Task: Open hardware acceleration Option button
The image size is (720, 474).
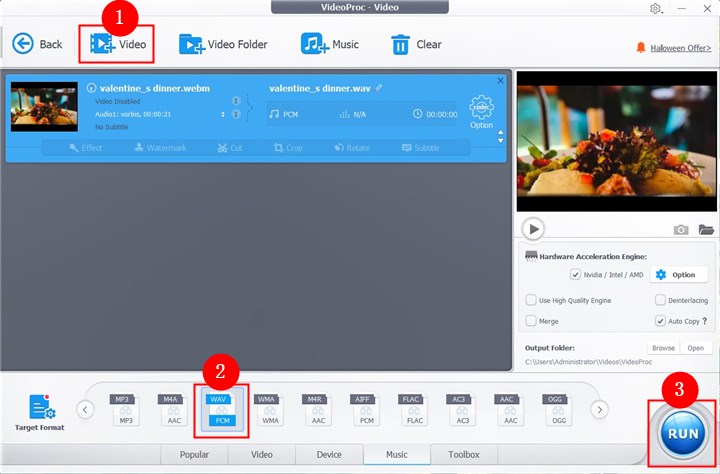Action: [x=679, y=275]
